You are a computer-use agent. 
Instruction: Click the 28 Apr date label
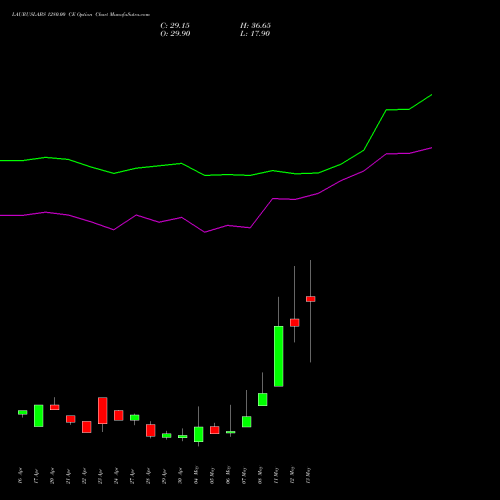pyautogui.click(x=148, y=476)
